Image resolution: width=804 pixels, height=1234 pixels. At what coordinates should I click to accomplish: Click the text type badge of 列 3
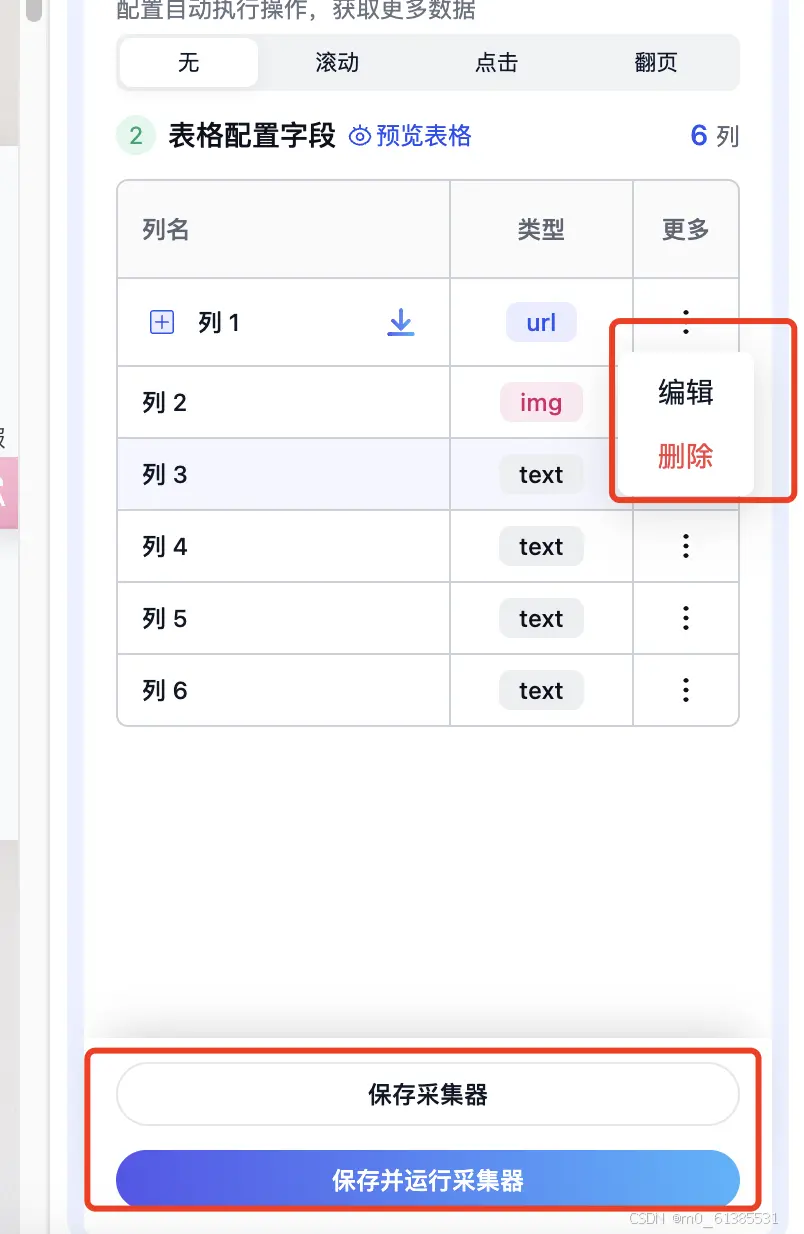(540, 474)
